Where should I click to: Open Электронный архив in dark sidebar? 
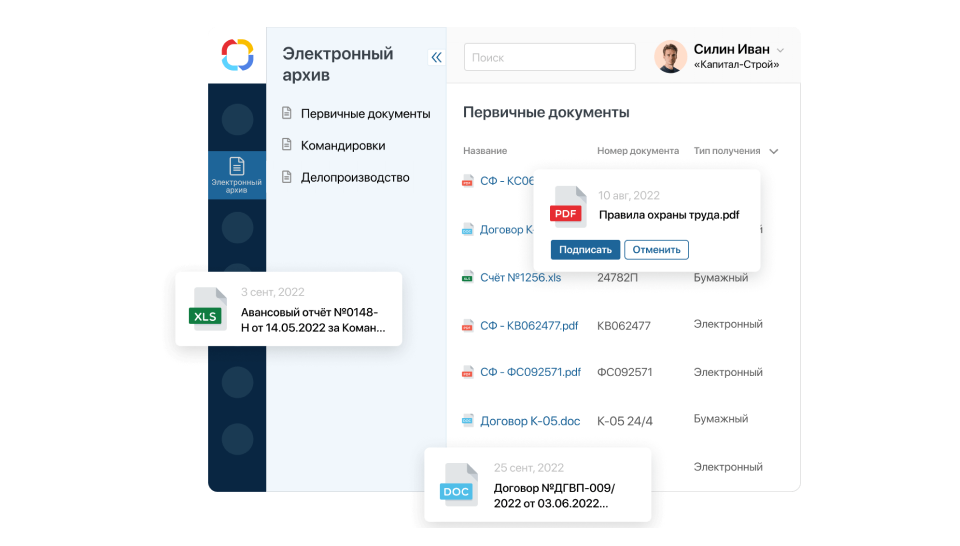(x=236, y=175)
